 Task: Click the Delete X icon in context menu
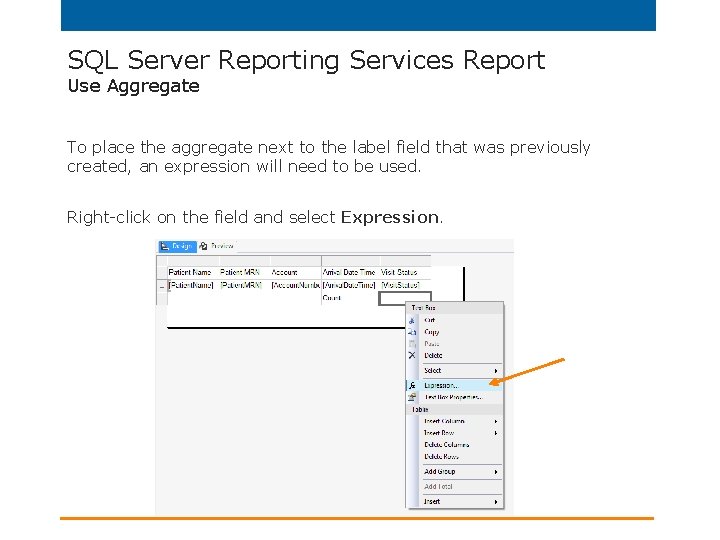(412, 355)
